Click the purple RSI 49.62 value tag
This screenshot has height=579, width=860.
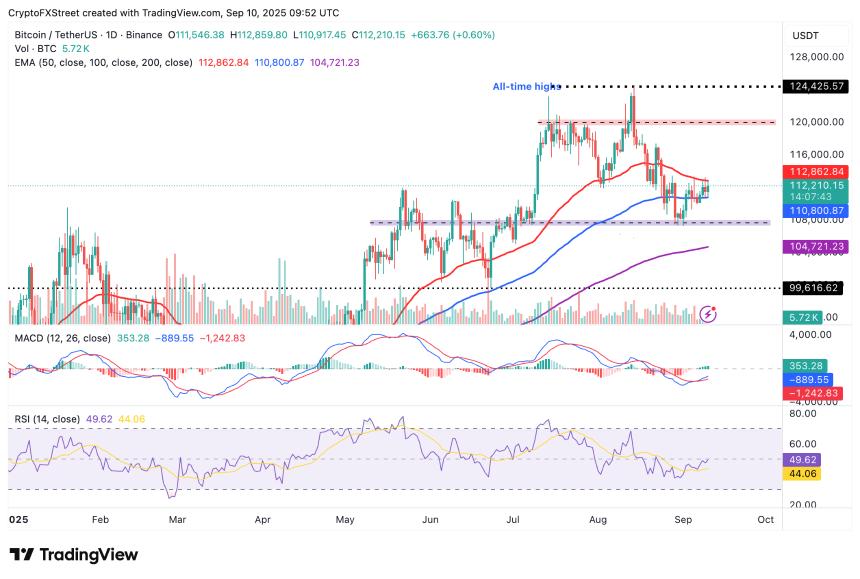tap(806, 461)
